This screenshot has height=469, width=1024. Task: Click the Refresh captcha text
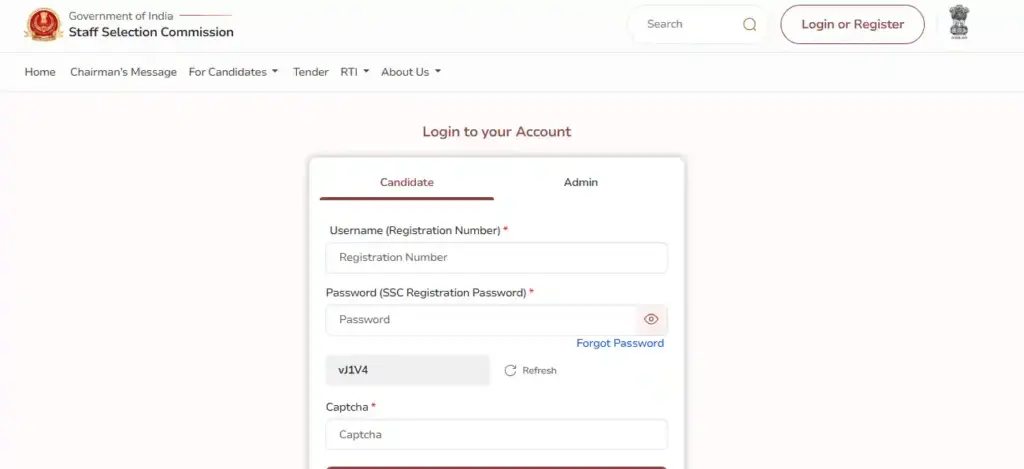pyautogui.click(x=539, y=370)
